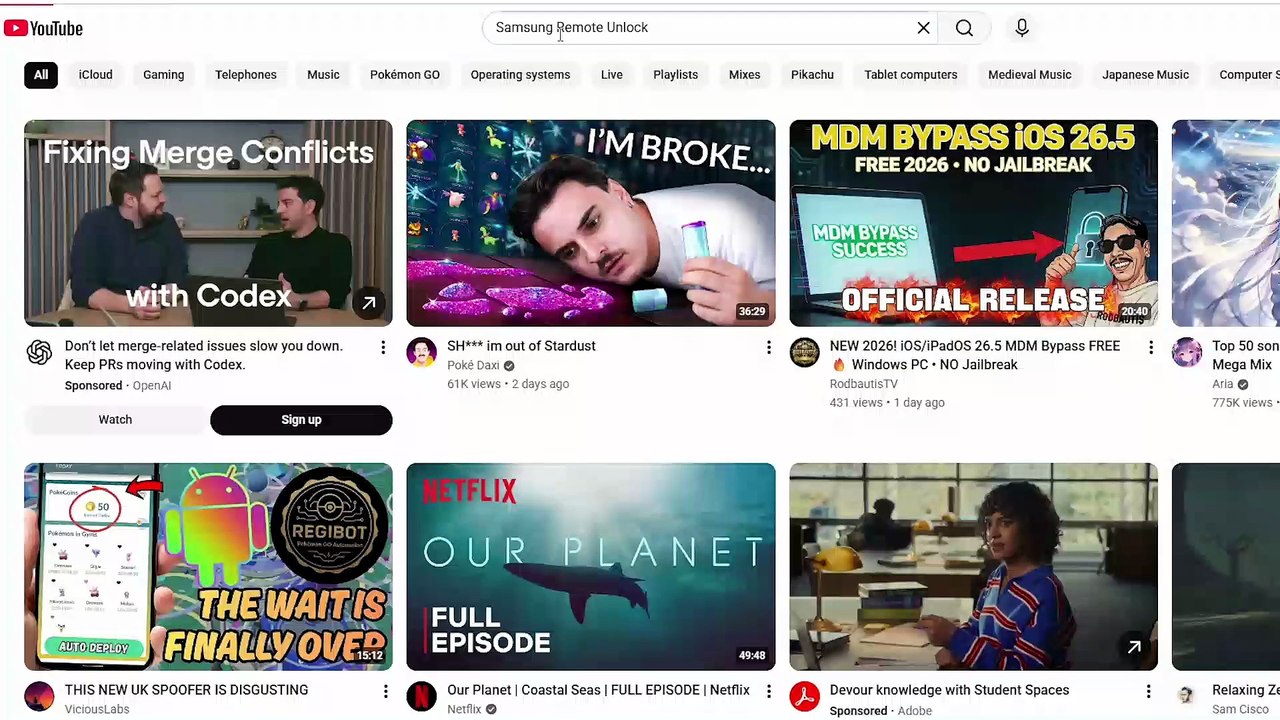Open the 'NEW 2026! iOS/iPadOS 26.5 MDM Bypass' title
1280x720 pixels.
975,355
